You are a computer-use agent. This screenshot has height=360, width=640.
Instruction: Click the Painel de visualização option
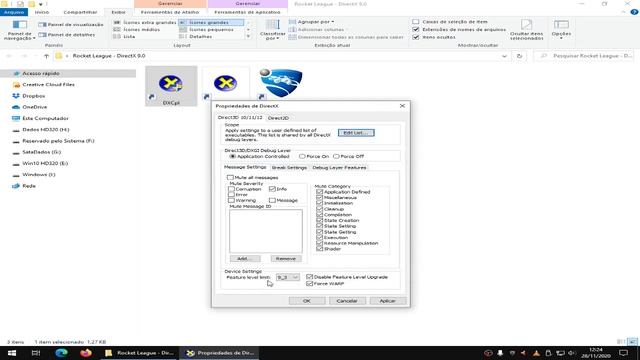tap(71, 24)
